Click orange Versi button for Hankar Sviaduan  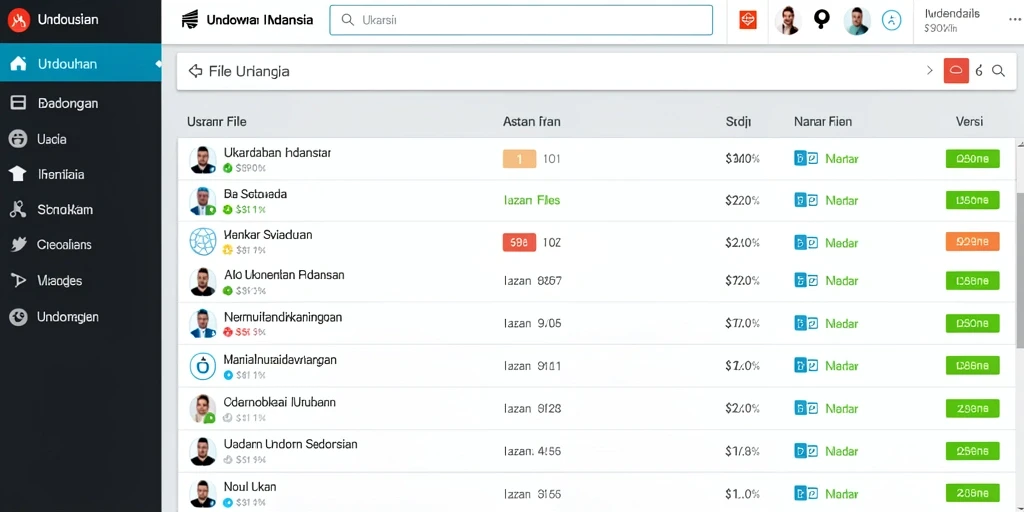click(972, 242)
